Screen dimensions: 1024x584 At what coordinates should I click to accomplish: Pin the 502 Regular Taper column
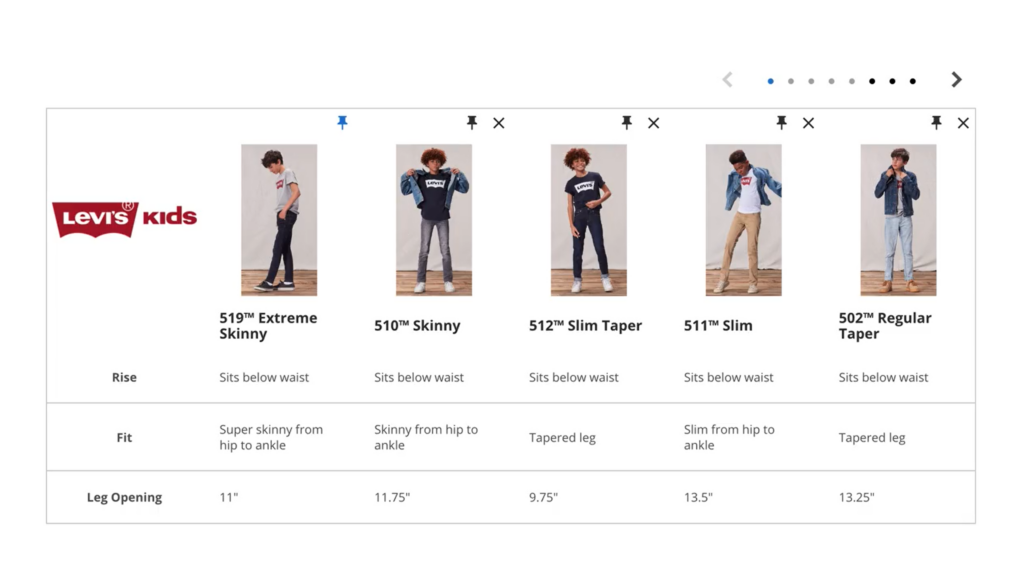[936, 122]
